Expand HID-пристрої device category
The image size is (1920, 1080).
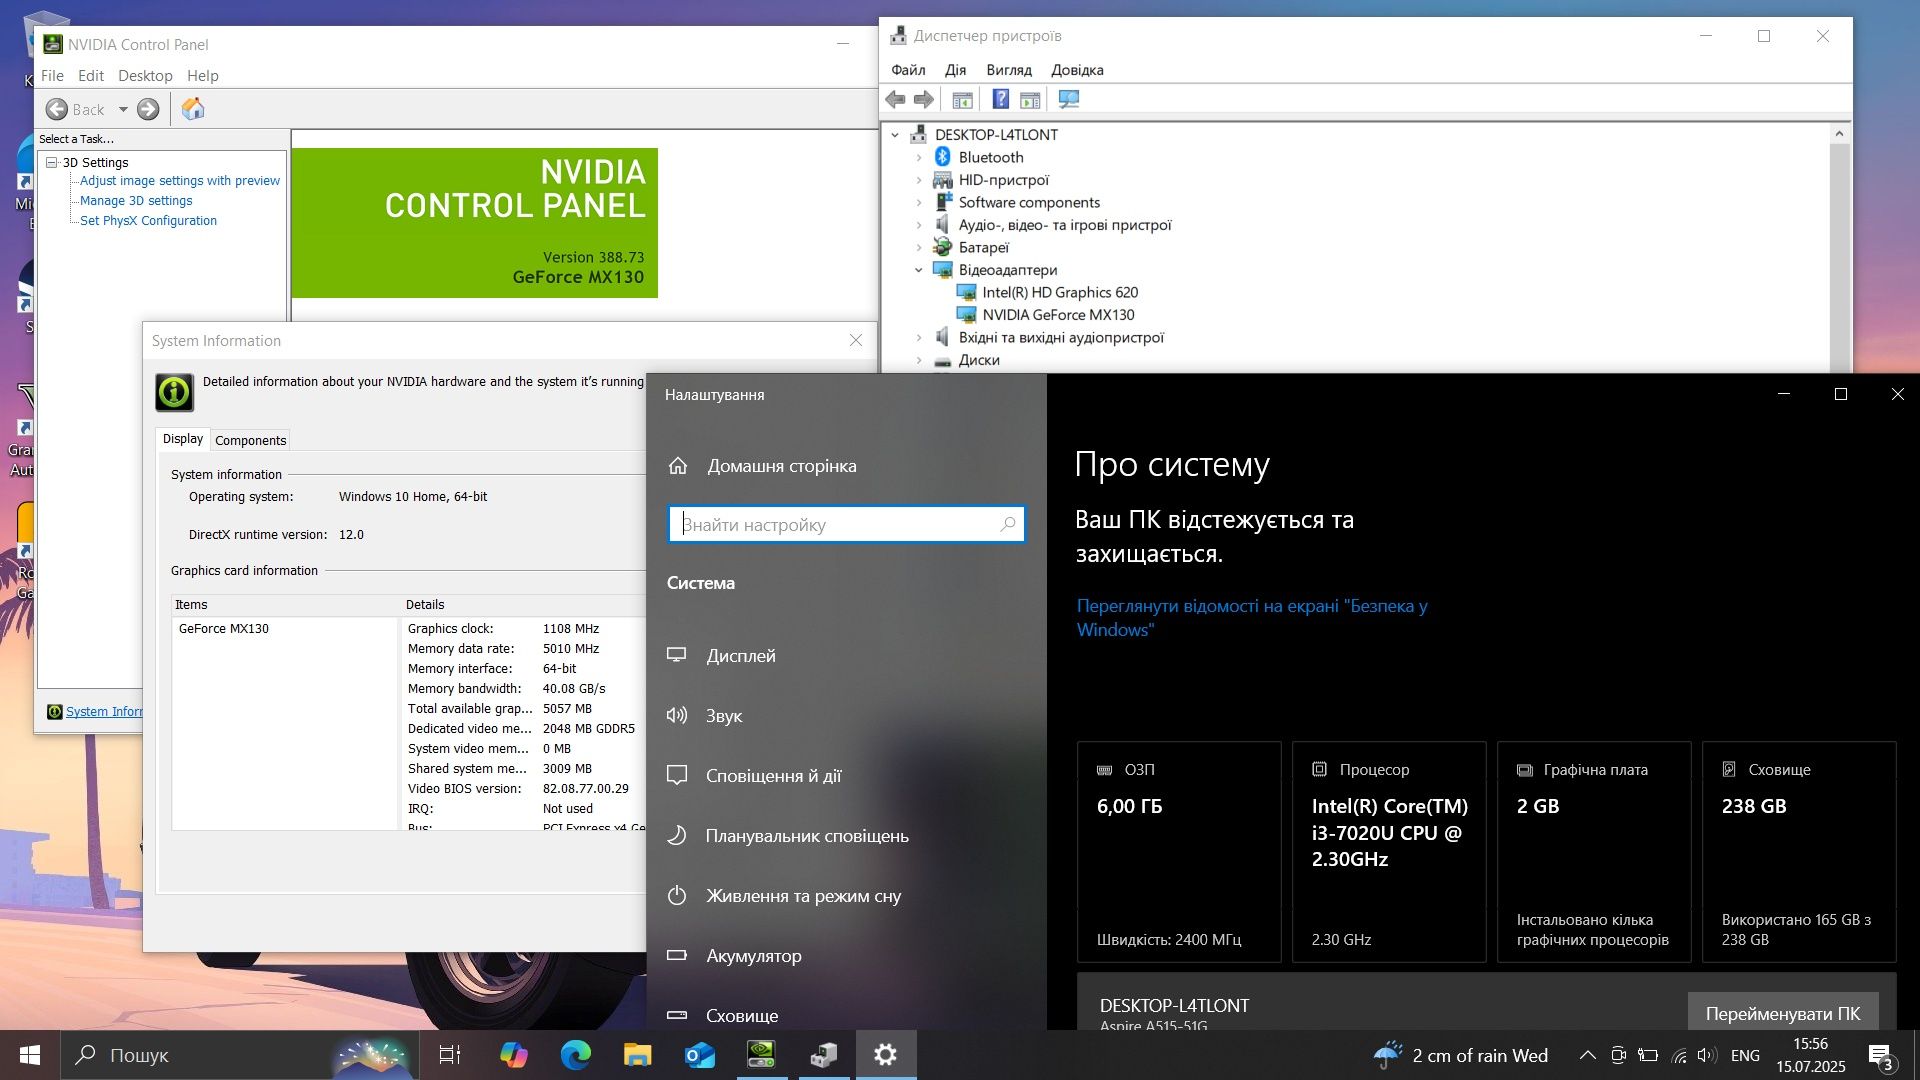(x=919, y=180)
